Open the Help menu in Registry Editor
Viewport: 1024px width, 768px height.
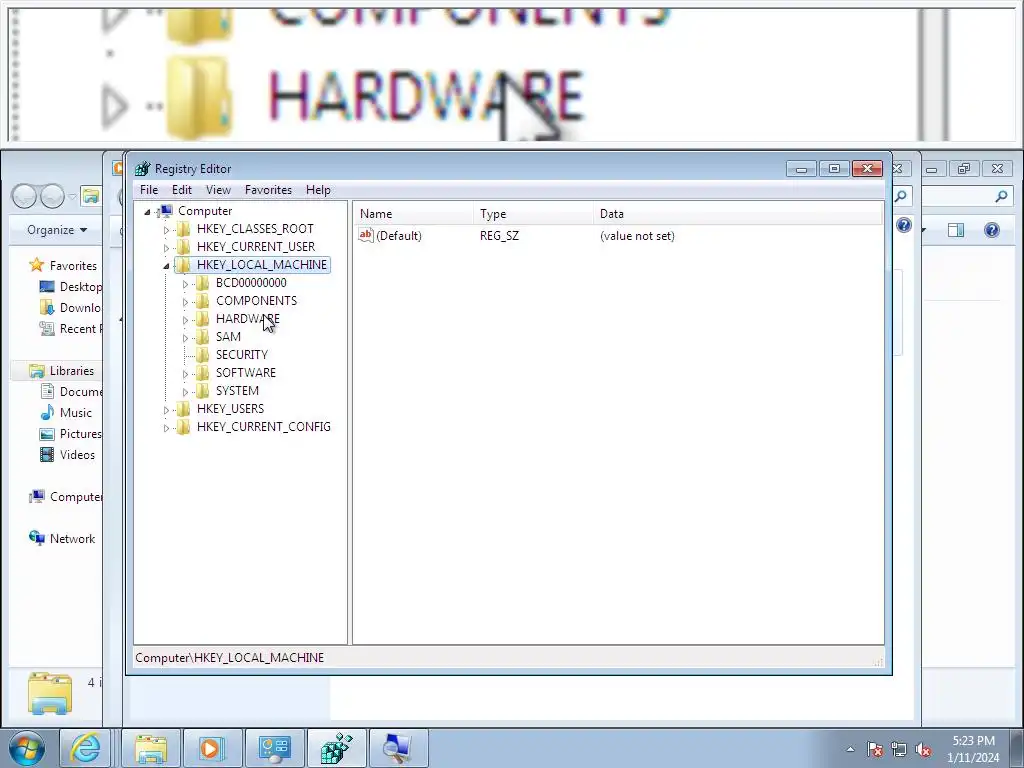318,190
